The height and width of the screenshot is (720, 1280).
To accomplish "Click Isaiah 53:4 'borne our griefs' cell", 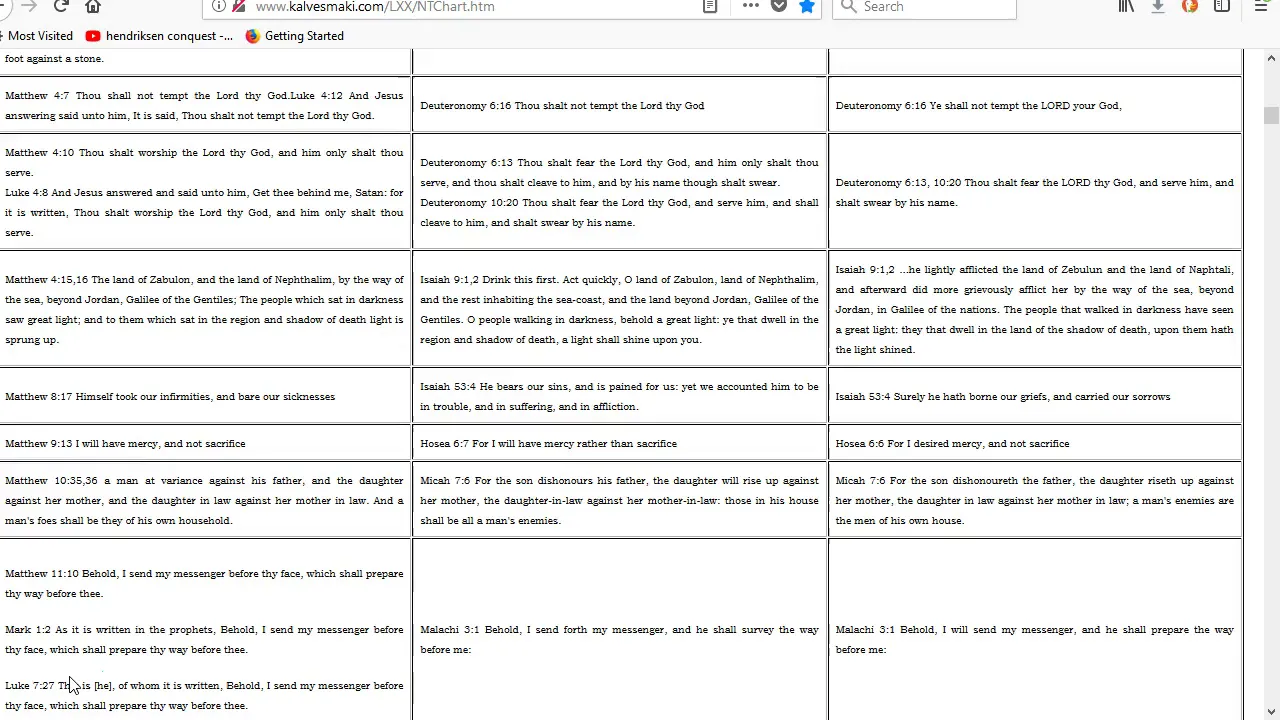I will pos(1035,396).
